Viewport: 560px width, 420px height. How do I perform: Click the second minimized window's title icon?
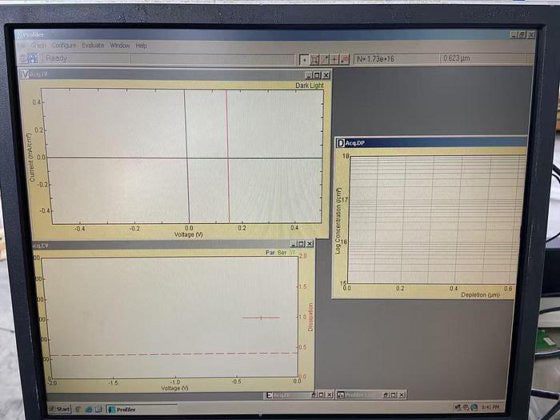341,395
